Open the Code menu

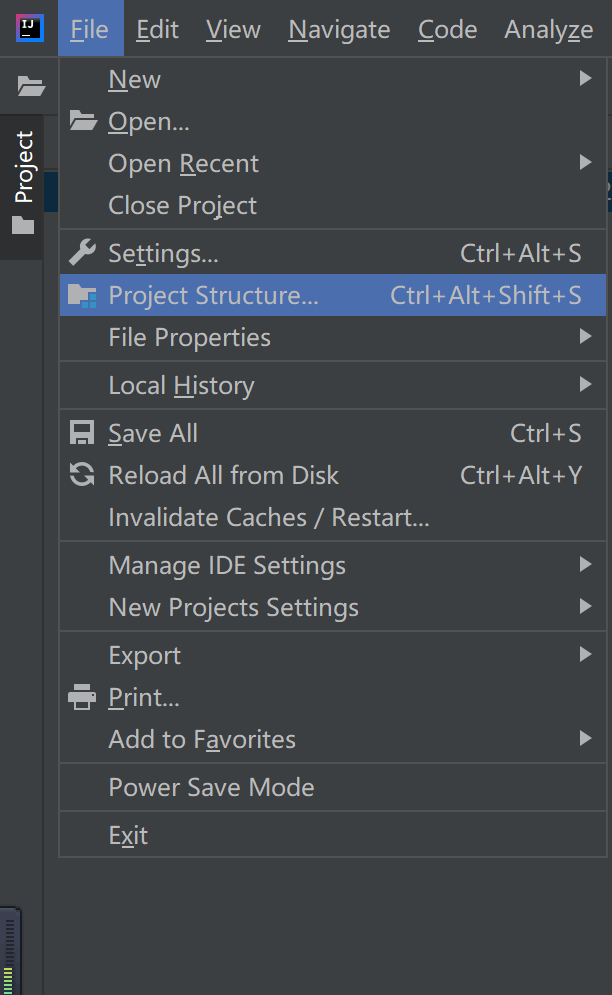click(447, 30)
